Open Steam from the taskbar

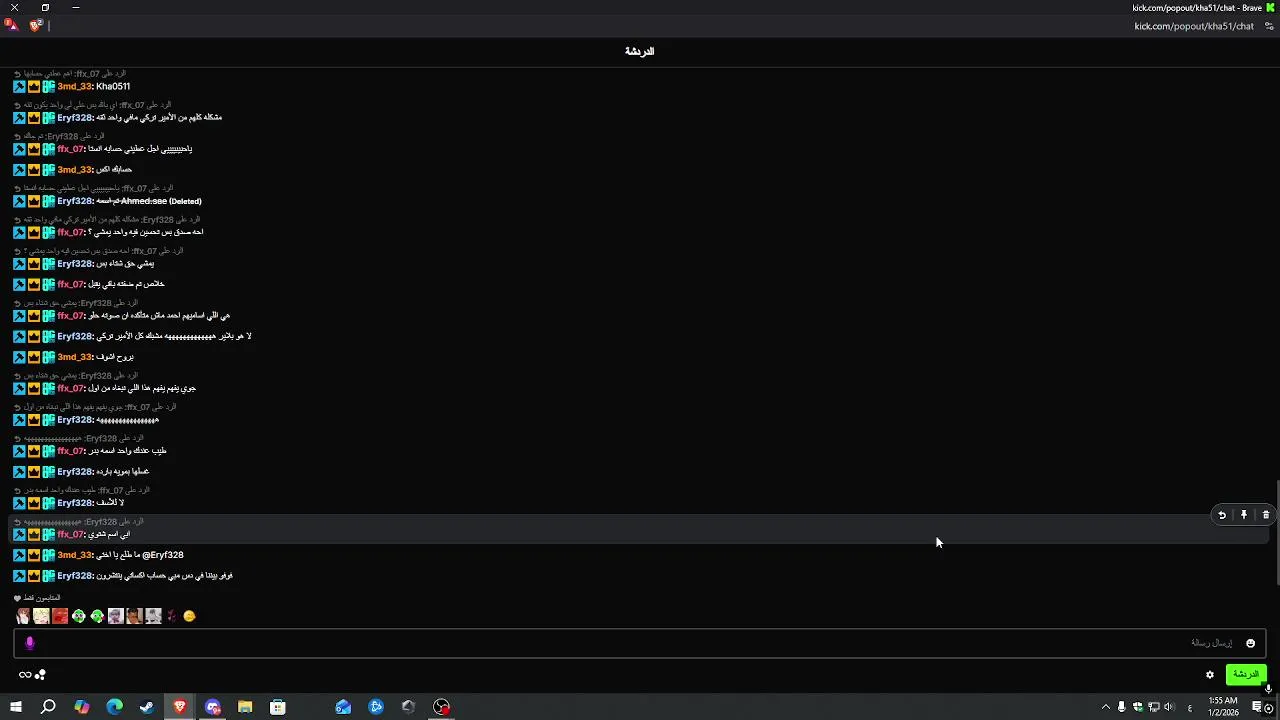coord(147,707)
